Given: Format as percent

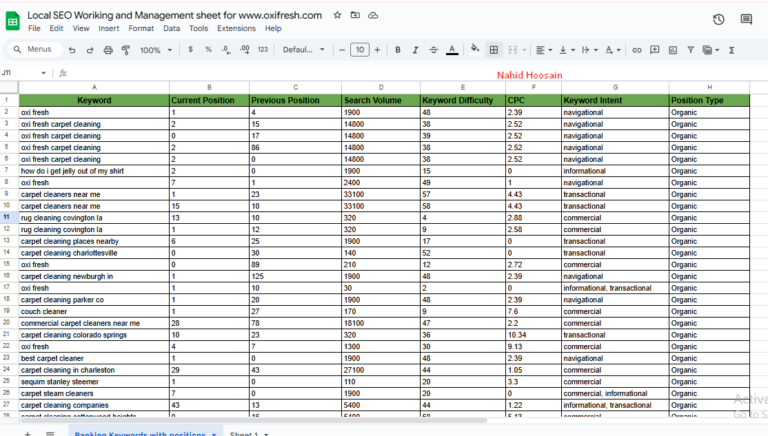Looking at the screenshot, I should point(208,49).
